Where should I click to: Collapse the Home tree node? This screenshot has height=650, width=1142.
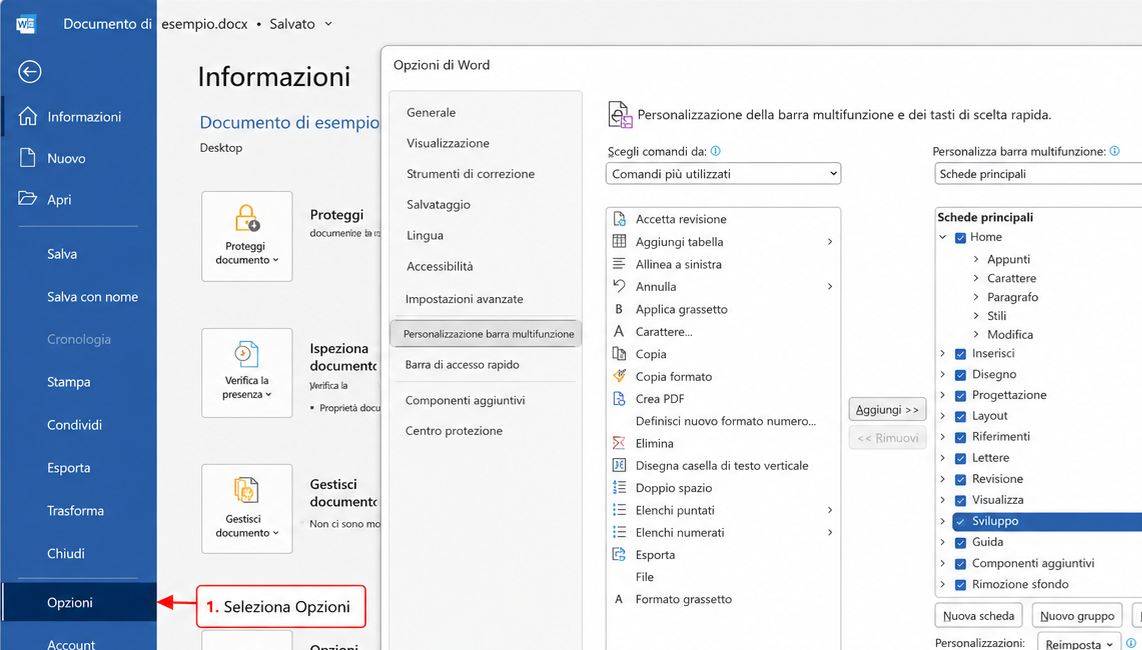pyautogui.click(x=943, y=237)
